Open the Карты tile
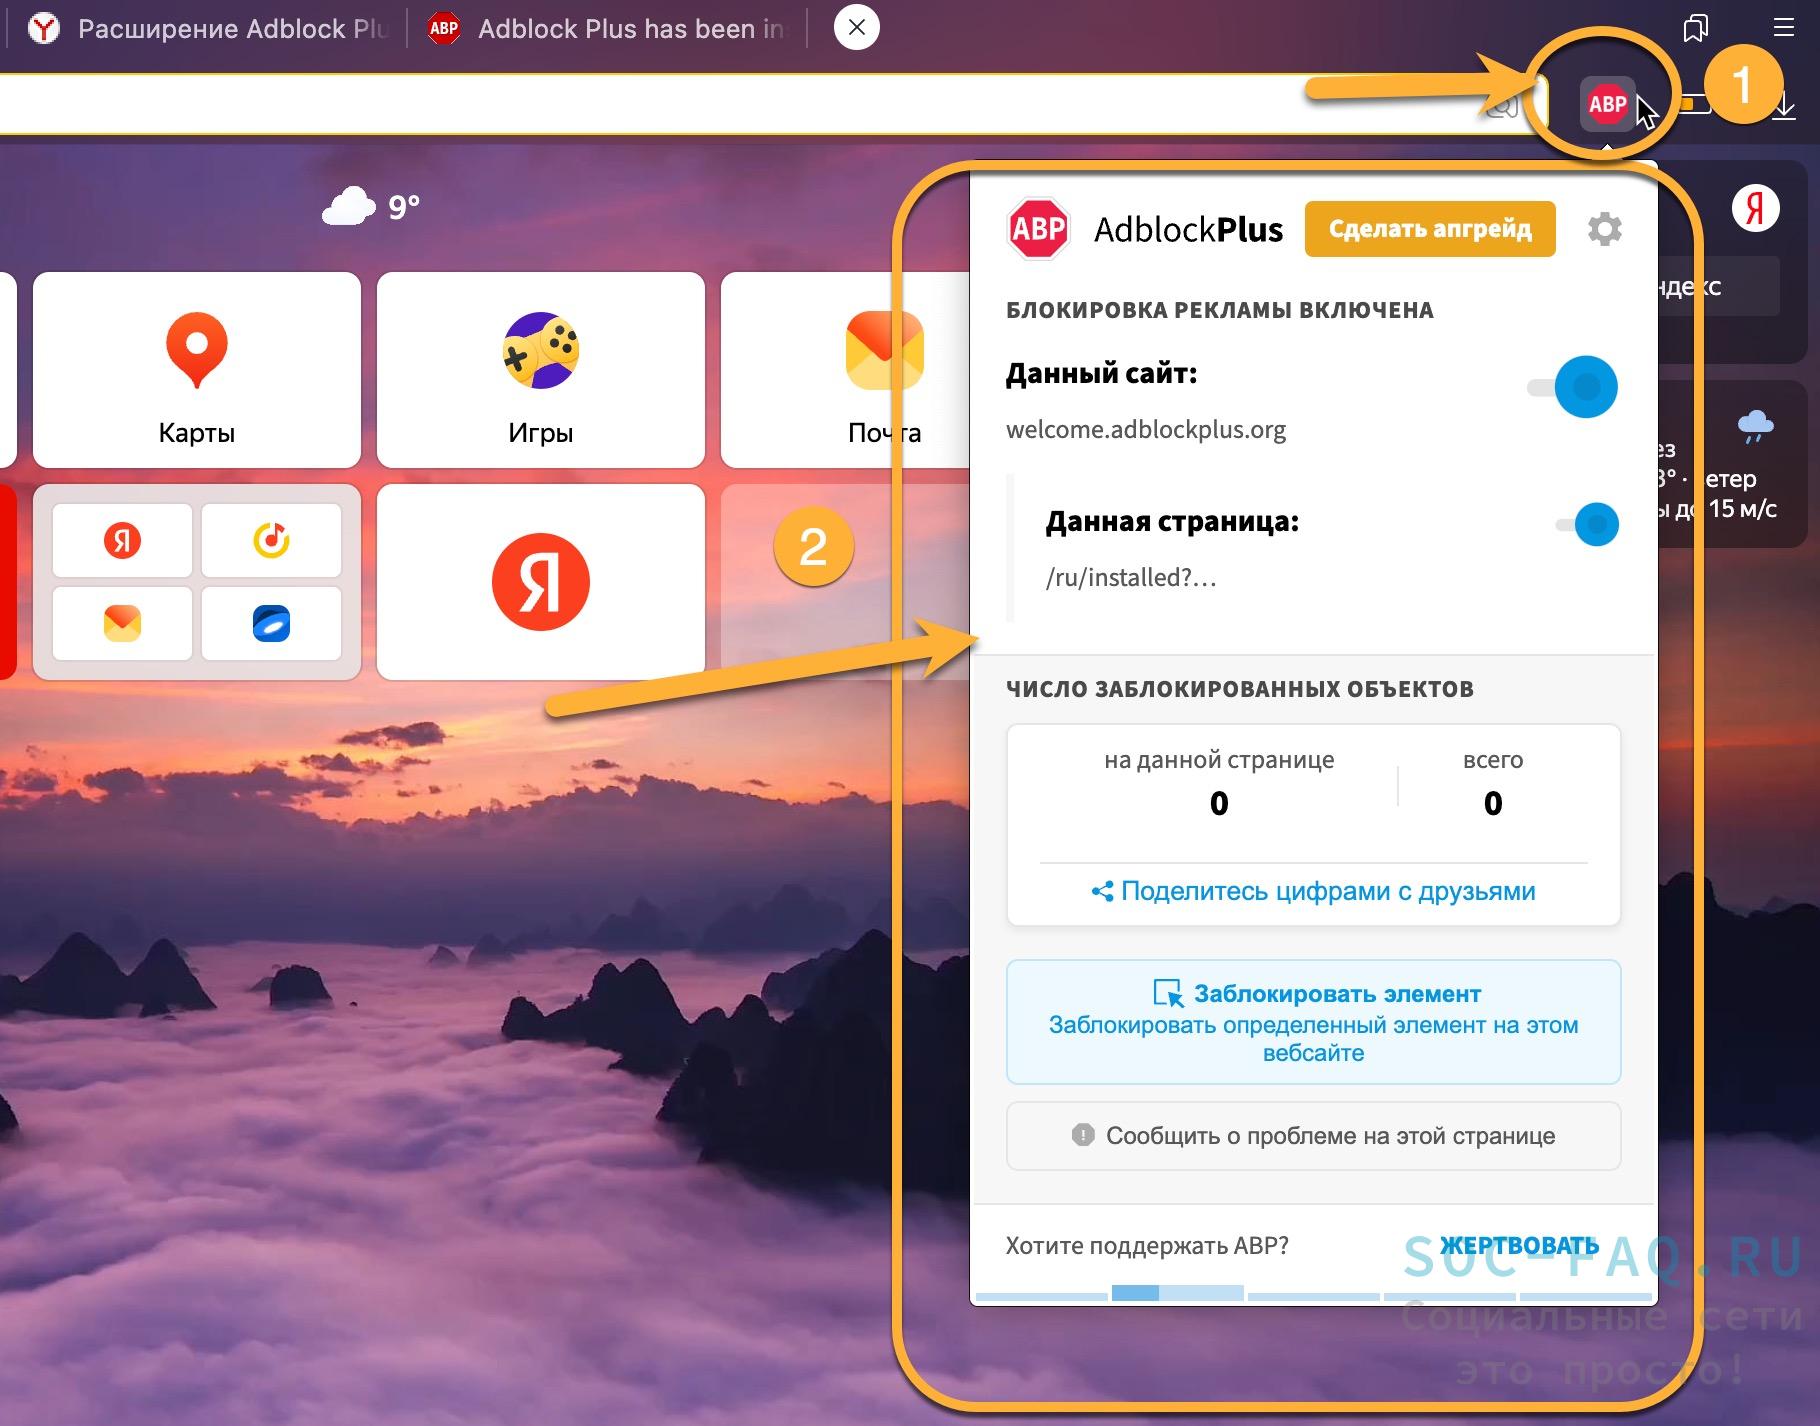Viewport: 1820px width, 1426px height. pyautogui.click(x=197, y=370)
